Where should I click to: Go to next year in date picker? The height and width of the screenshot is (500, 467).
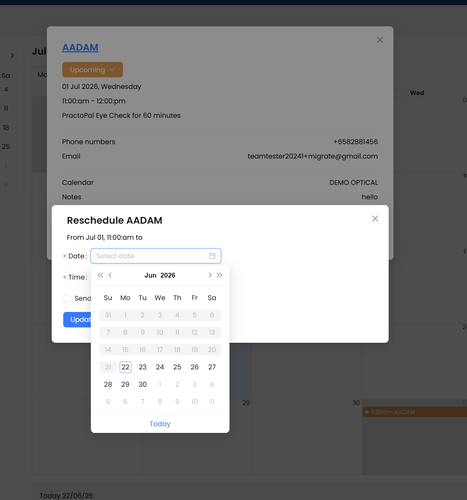(x=219, y=275)
